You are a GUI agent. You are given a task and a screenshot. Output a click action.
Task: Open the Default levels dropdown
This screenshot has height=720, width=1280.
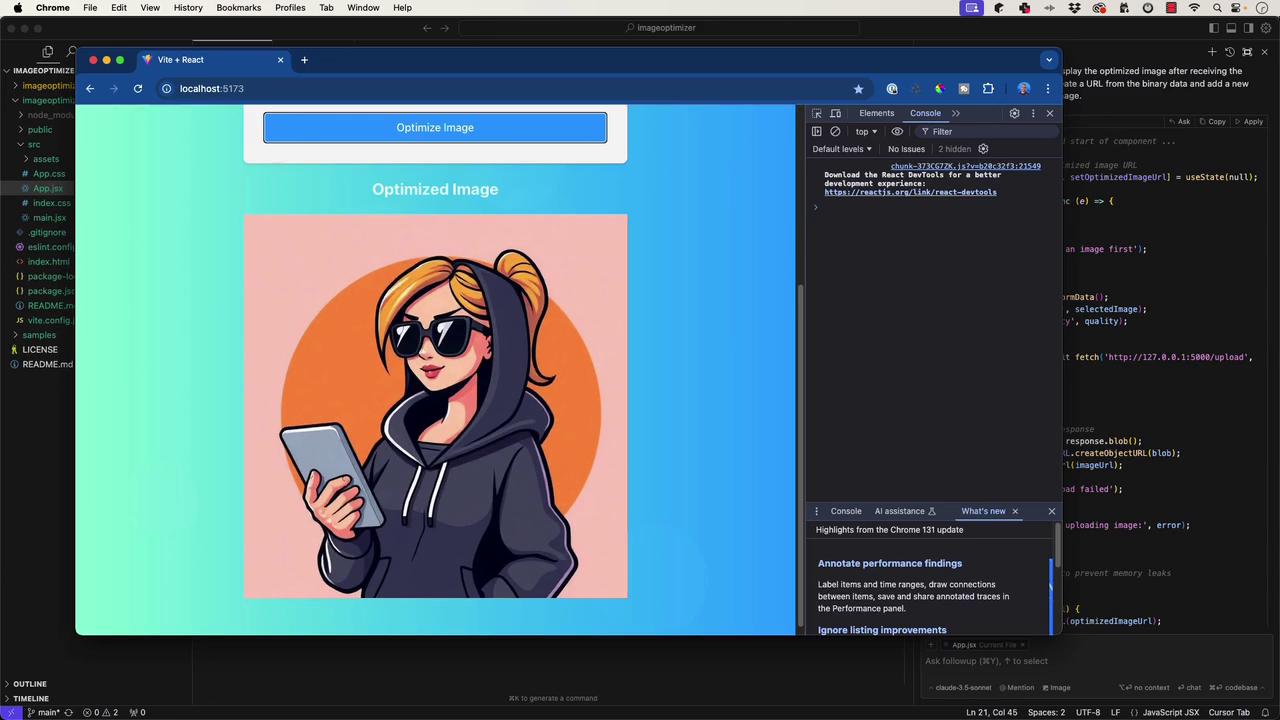[842, 149]
